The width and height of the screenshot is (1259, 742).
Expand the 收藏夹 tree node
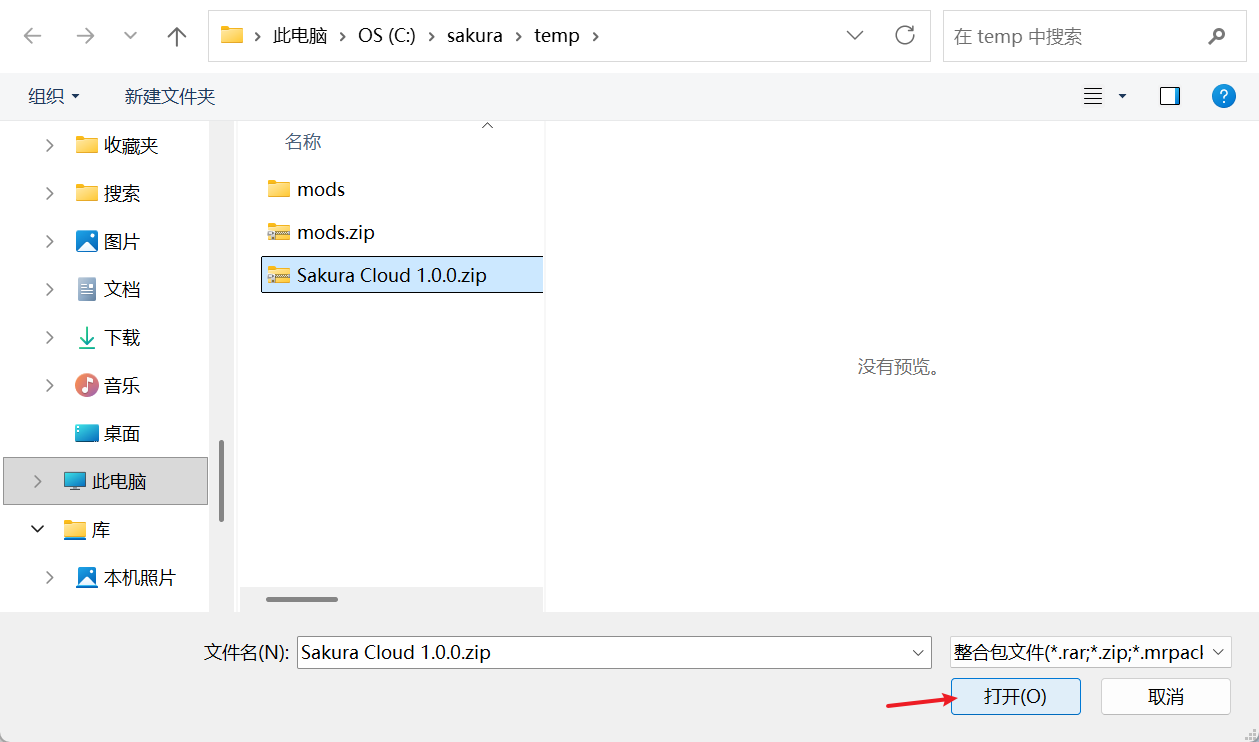point(49,145)
